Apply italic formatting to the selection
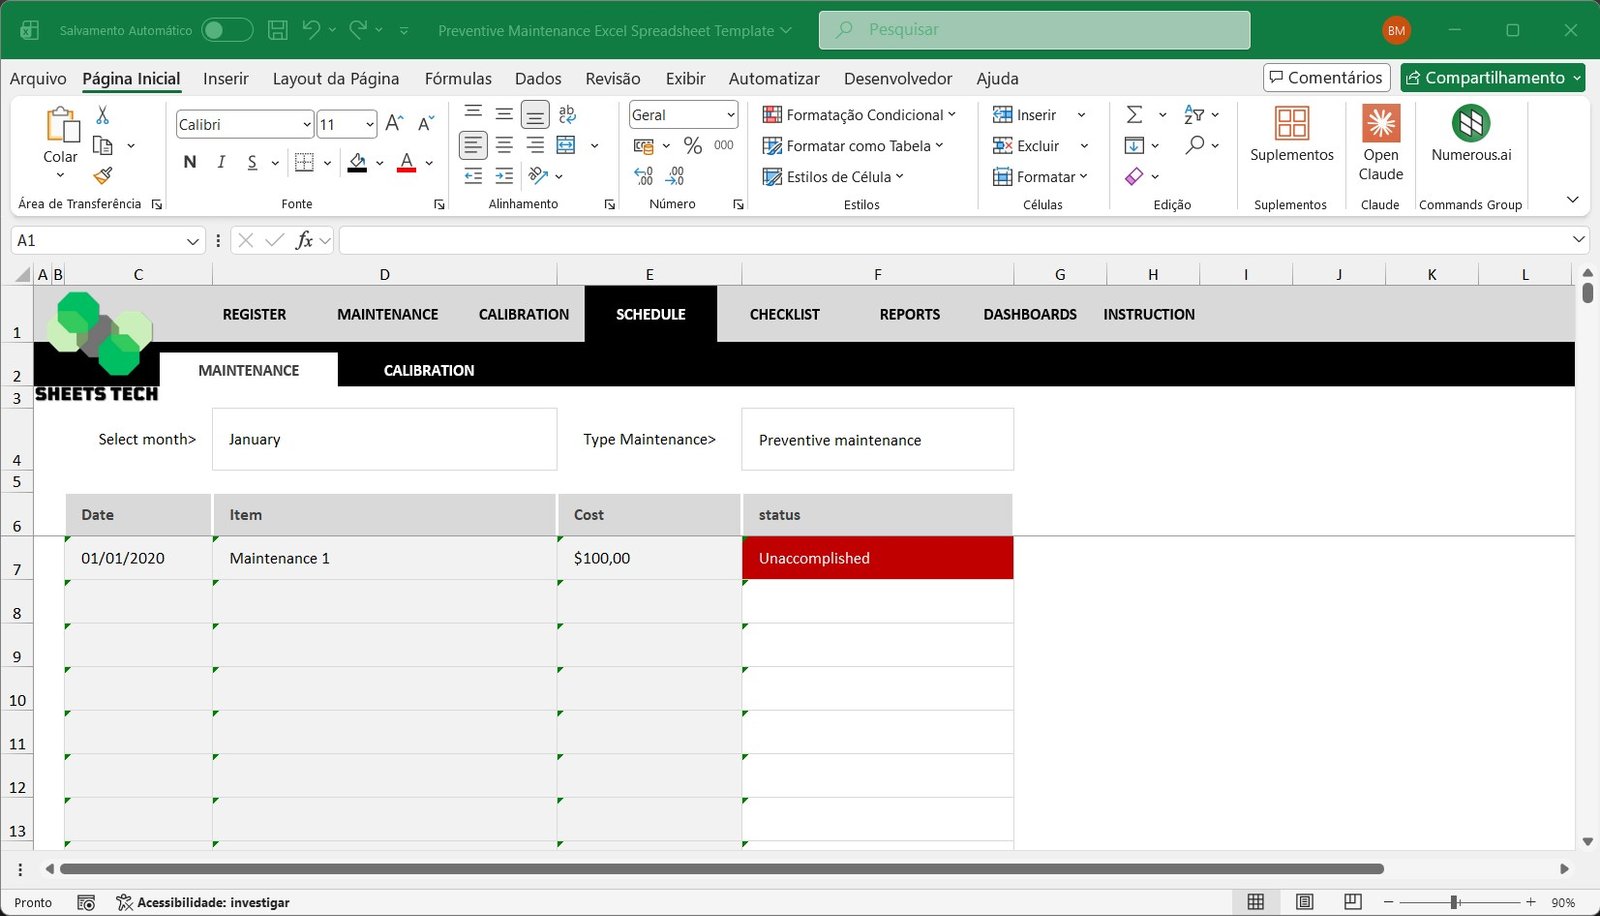Image resolution: width=1600 pixels, height=916 pixels. 220,161
